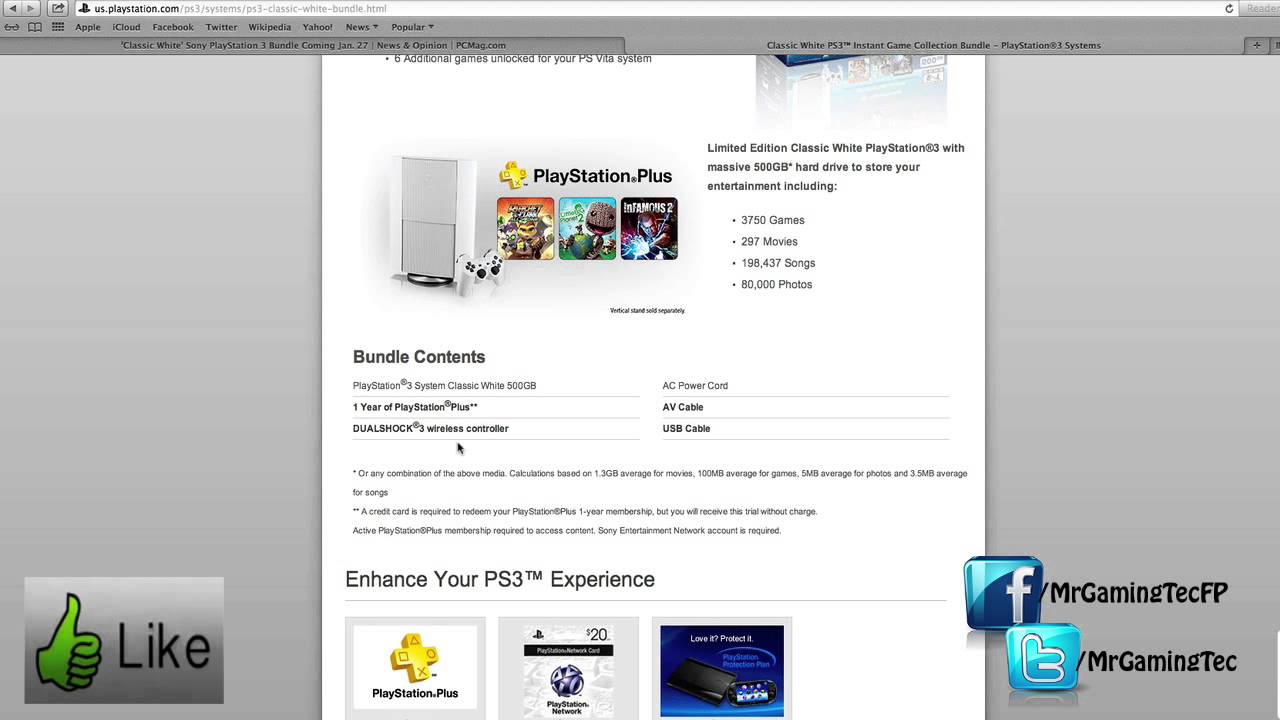
Task: Click the '80,000 Photos' bullet item
Action: tap(776, 284)
